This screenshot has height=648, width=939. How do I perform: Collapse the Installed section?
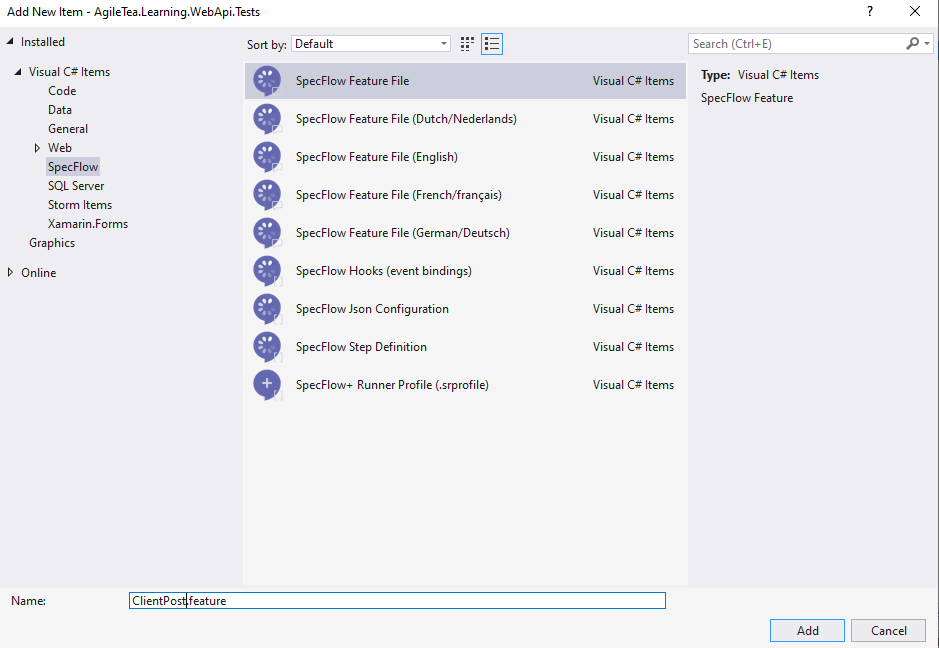10,41
